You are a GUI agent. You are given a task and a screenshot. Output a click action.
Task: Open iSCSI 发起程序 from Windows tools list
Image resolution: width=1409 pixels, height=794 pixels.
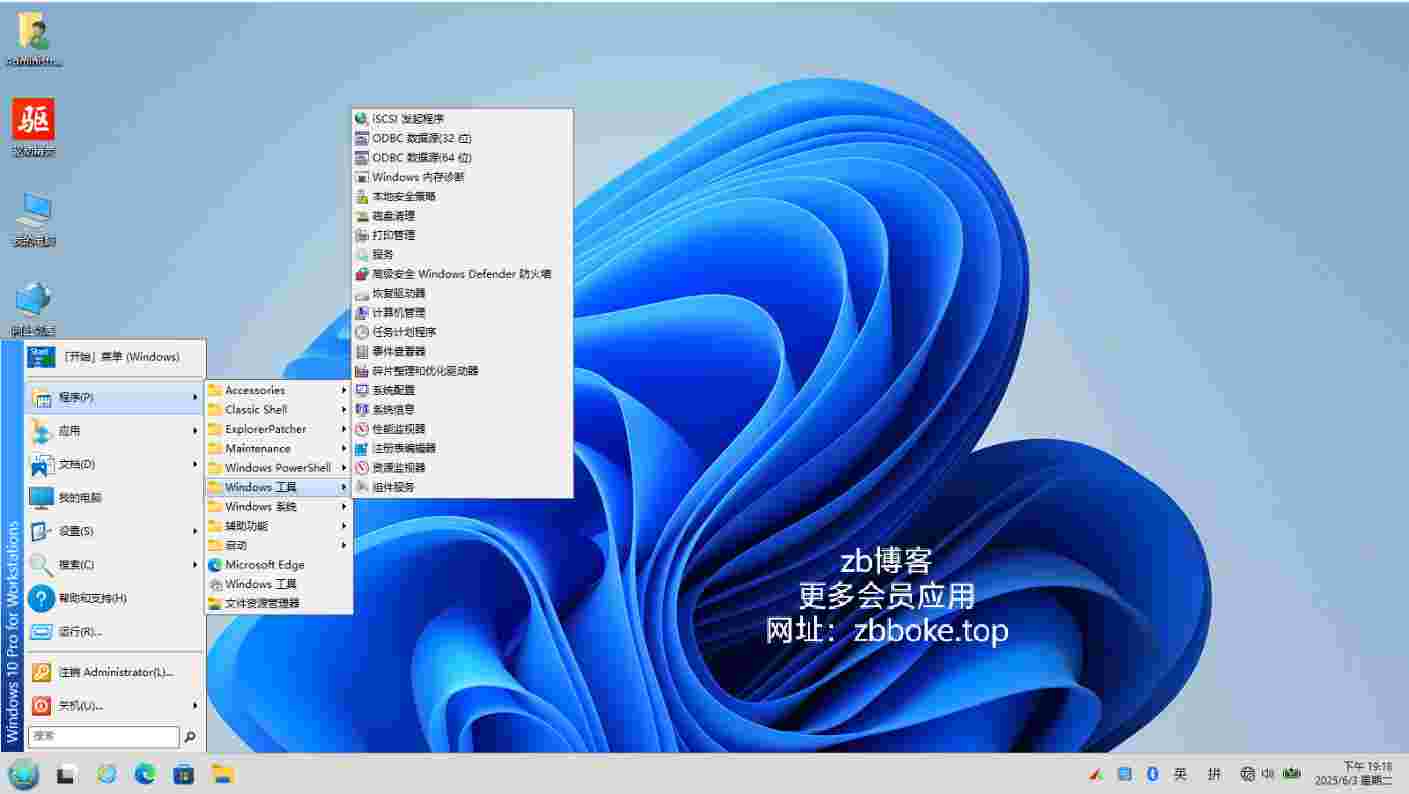pos(462,119)
